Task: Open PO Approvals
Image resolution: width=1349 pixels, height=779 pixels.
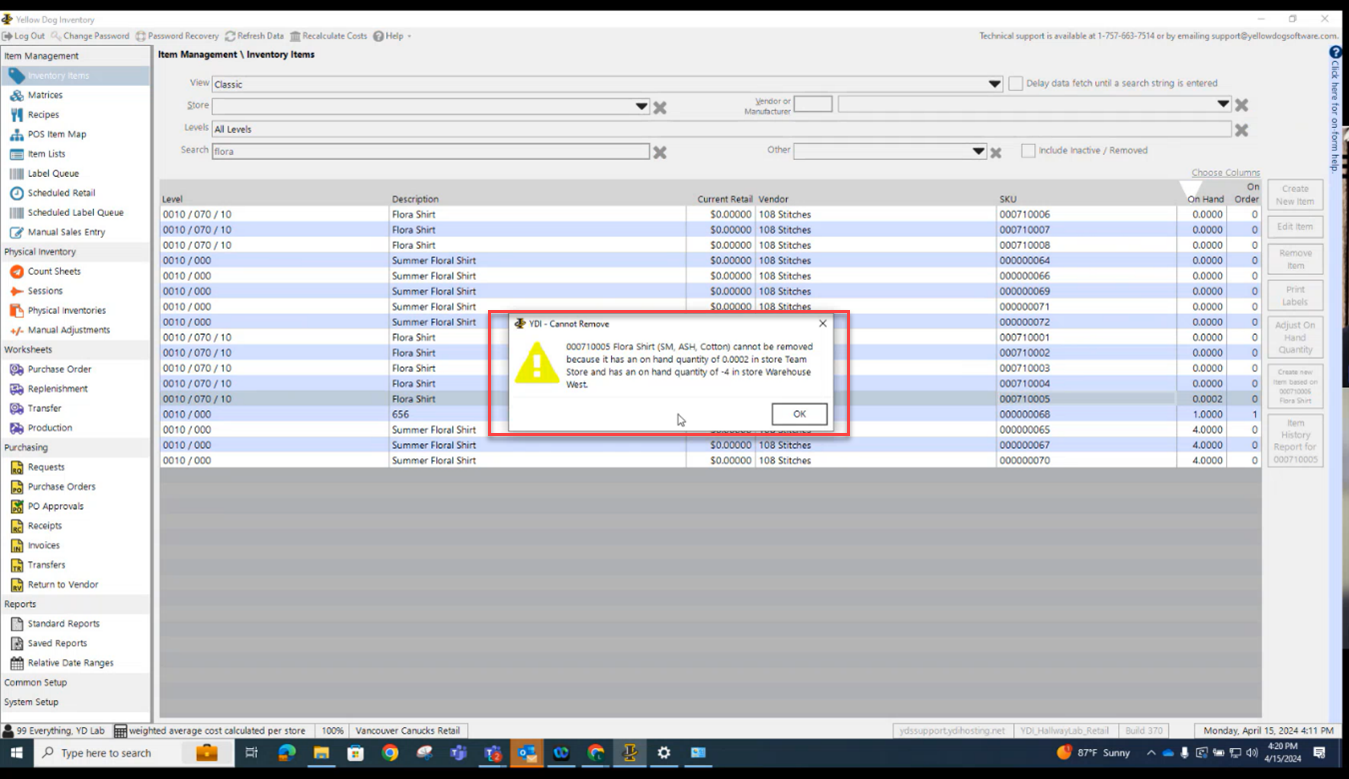Action: click(x=55, y=506)
